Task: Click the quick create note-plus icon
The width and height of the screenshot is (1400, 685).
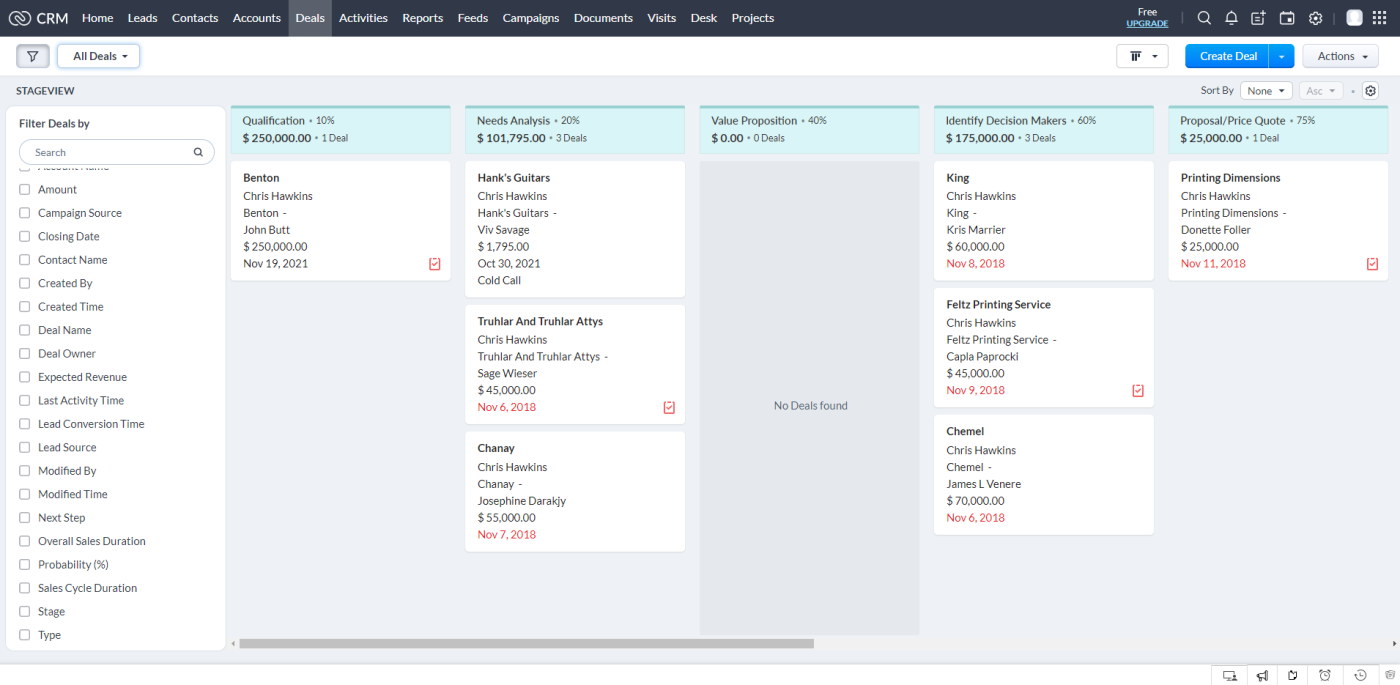Action: [x=1258, y=18]
